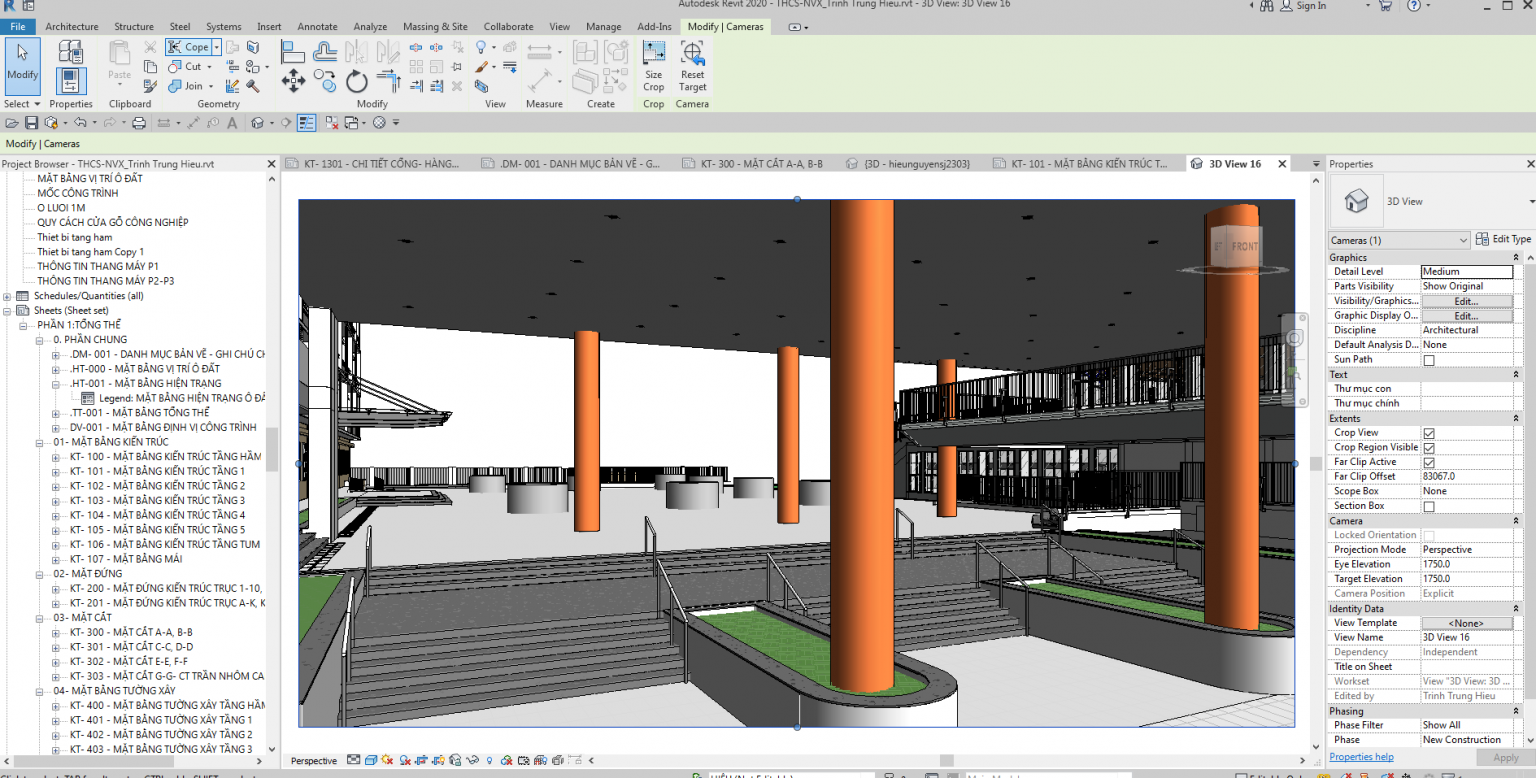Click the Edit Type button
Image resolution: width=1536 pixels, height=778 pixels.
click(1503, 238)
